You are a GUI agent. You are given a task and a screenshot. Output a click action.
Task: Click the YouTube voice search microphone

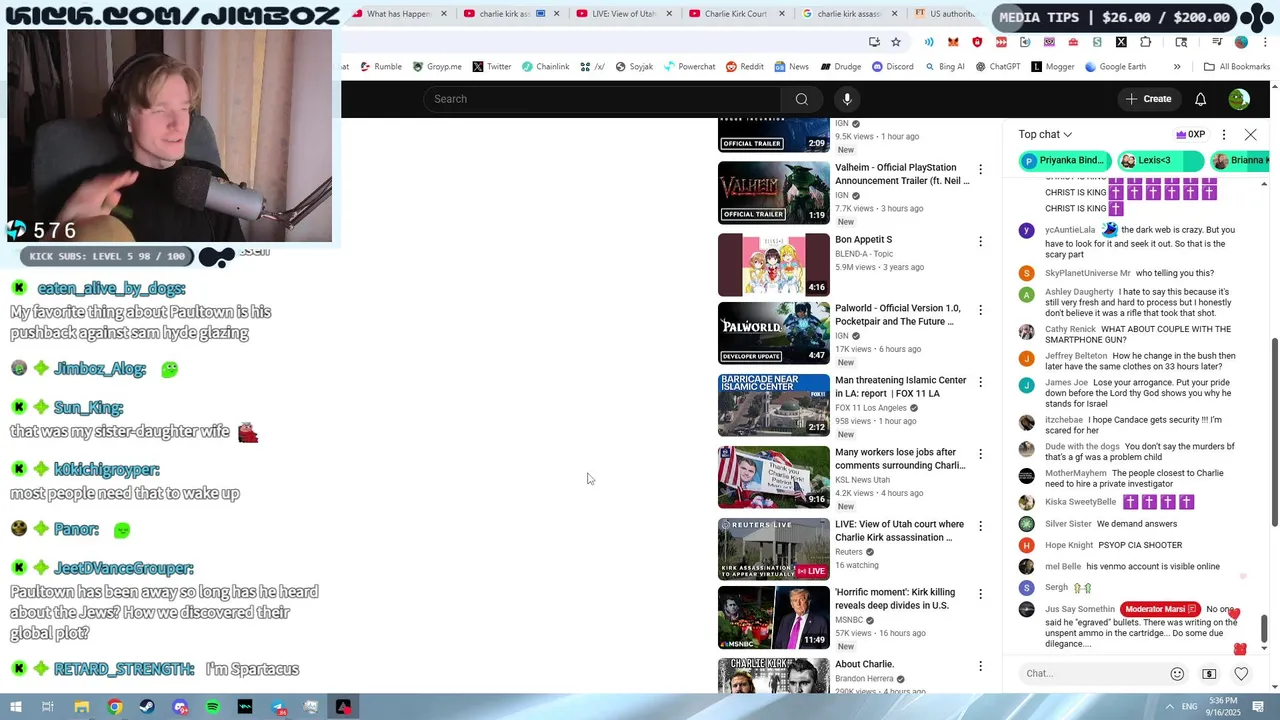[x=847, y=99]
